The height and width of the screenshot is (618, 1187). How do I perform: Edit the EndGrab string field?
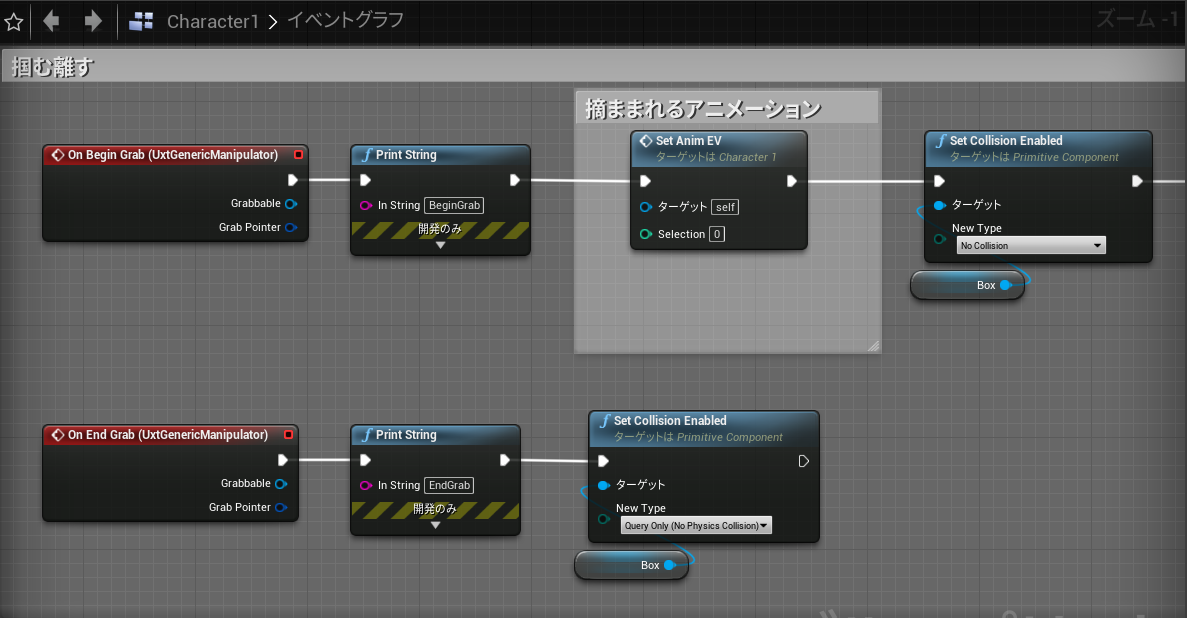coord(449,485)
